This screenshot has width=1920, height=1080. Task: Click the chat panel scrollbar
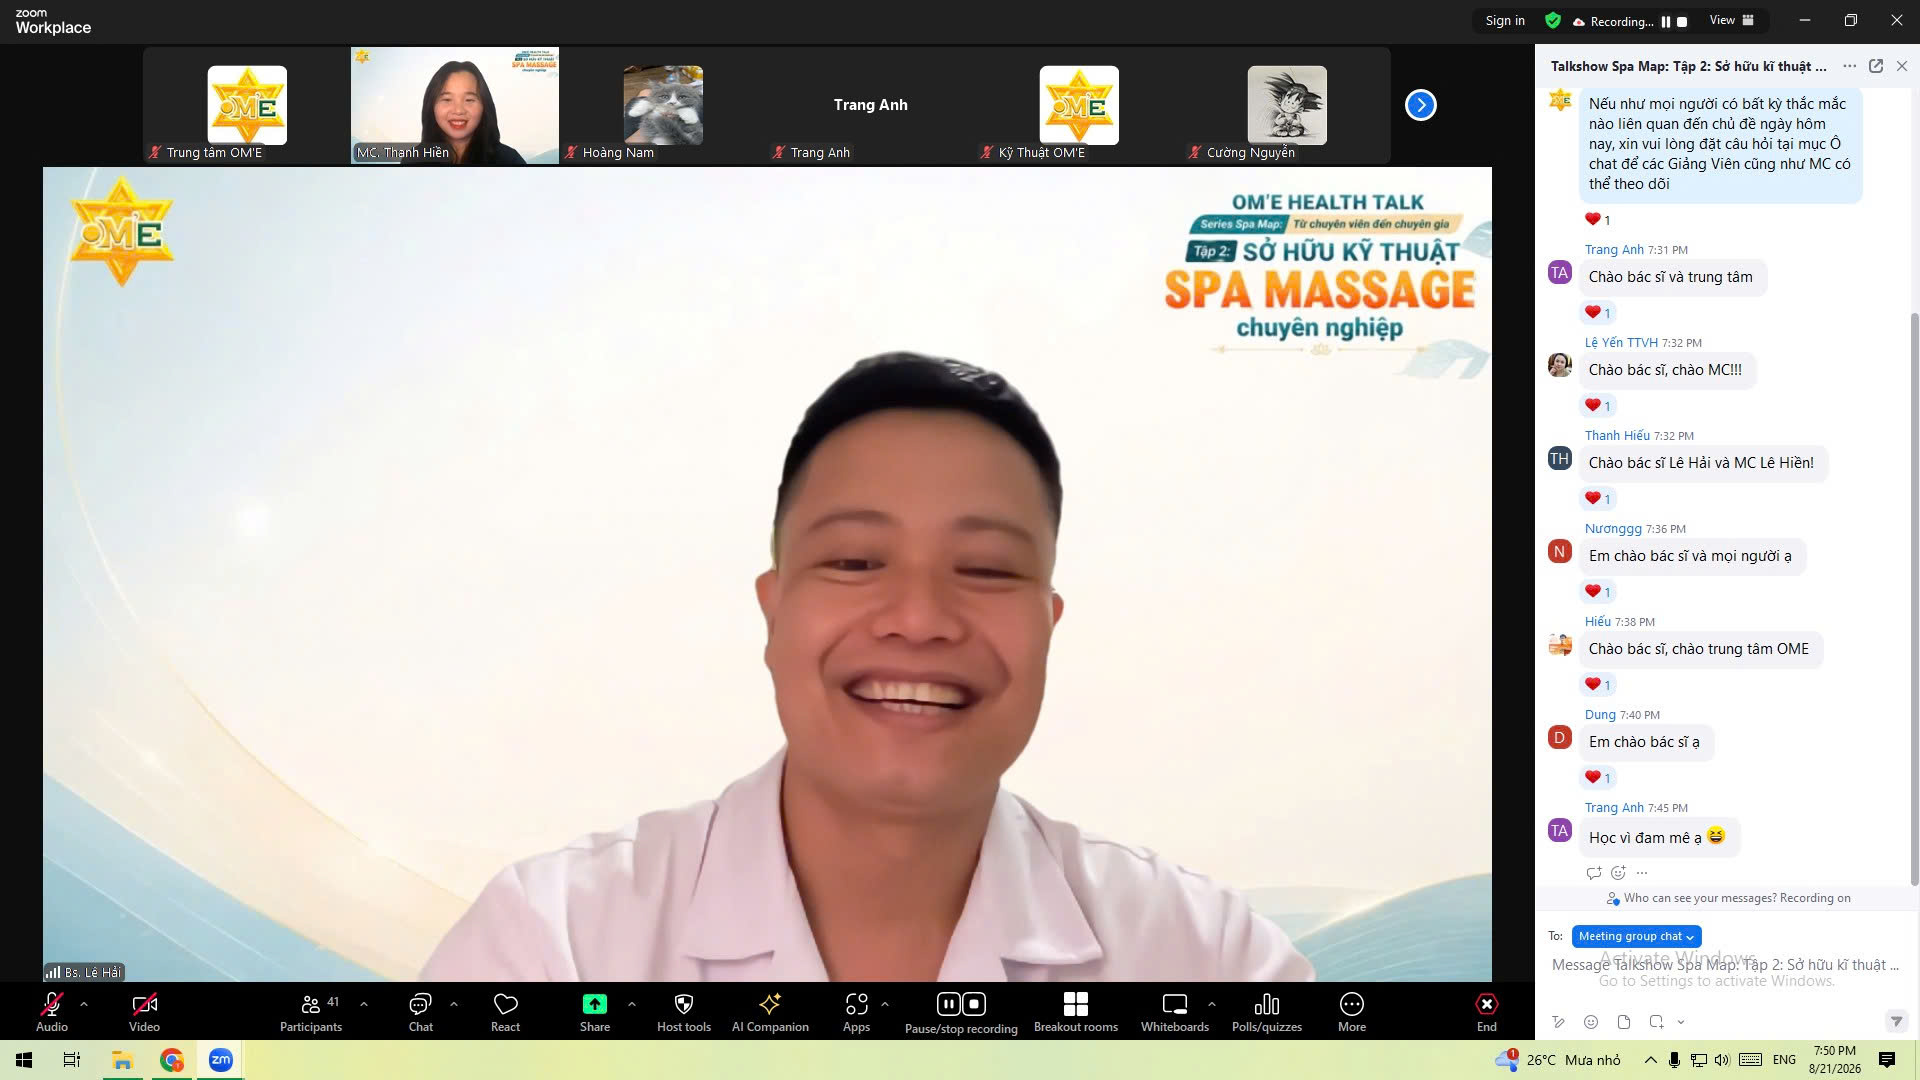(x=1914, y=598)
